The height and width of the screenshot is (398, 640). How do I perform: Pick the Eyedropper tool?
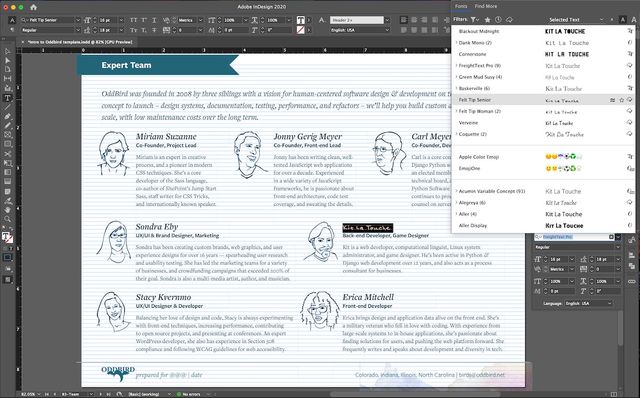coord(7,201)
